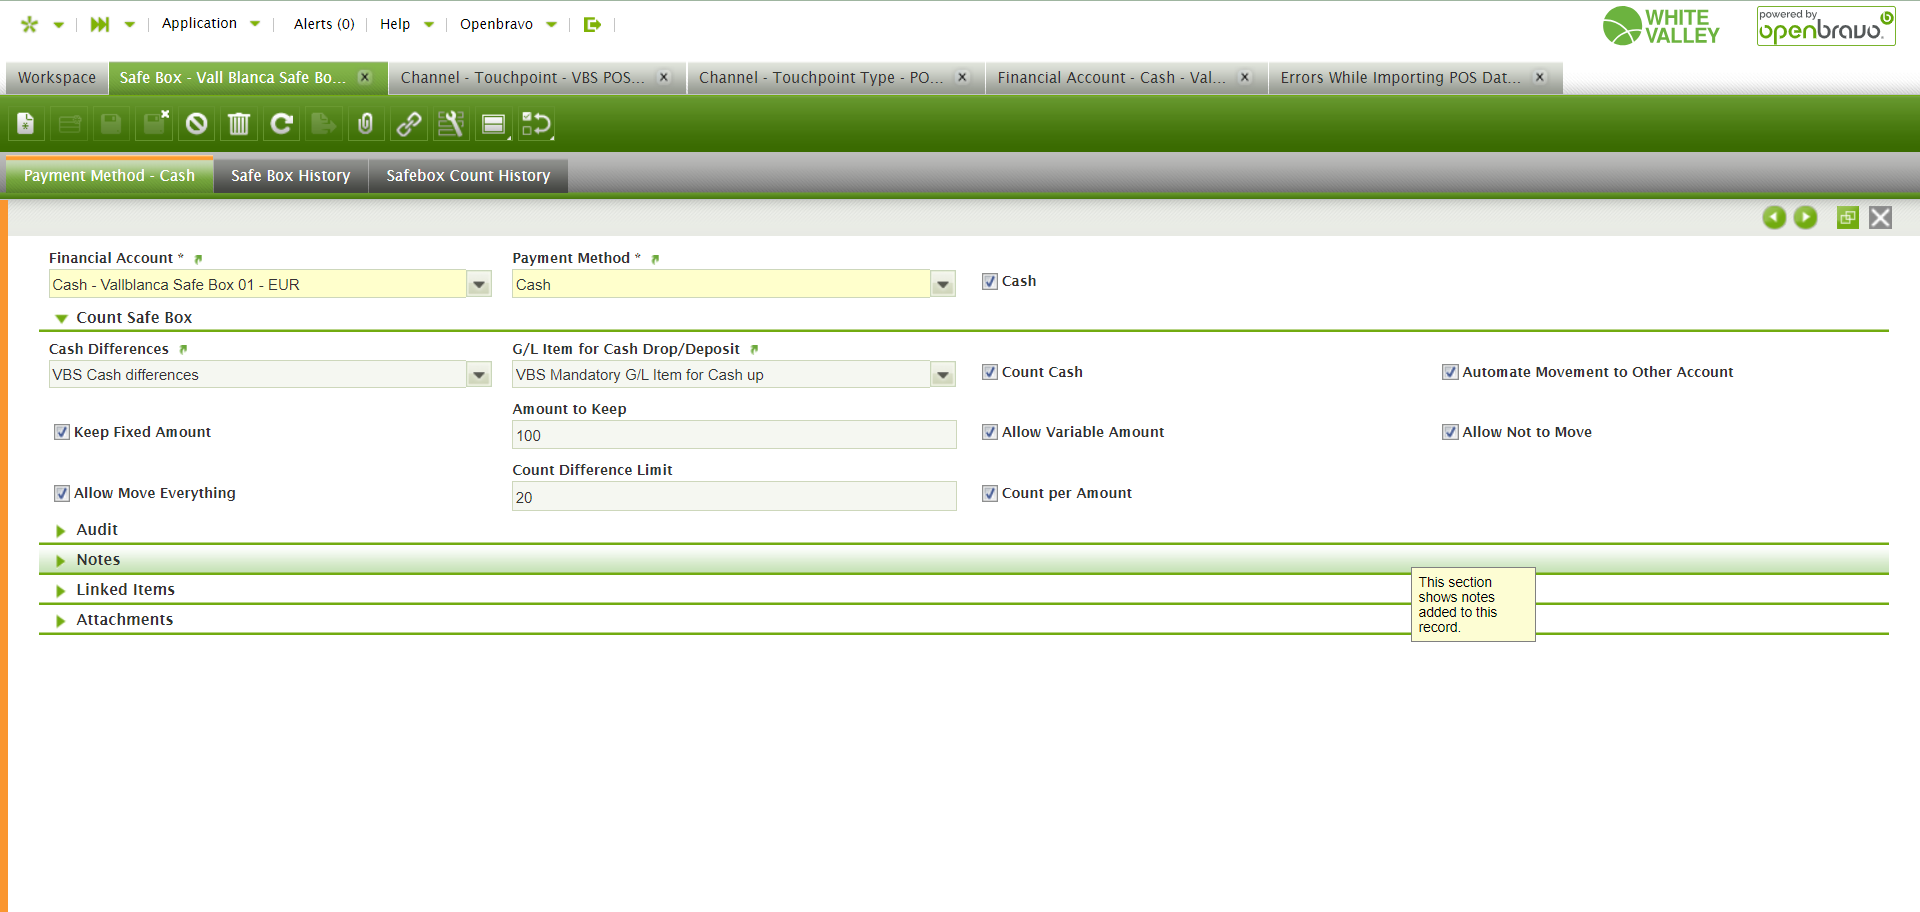This screenshot has height=912, width=1920.
Task: Click the Count Difference Limit input field
Action: [x=734, y=497]
